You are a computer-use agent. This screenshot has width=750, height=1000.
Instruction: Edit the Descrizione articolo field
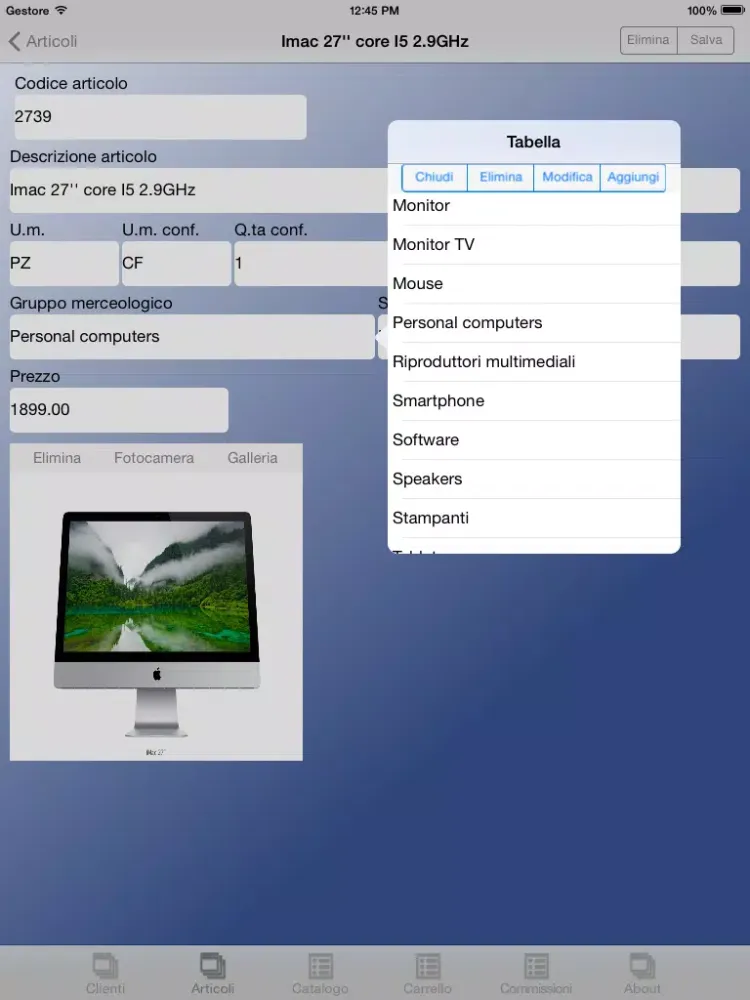198,190
